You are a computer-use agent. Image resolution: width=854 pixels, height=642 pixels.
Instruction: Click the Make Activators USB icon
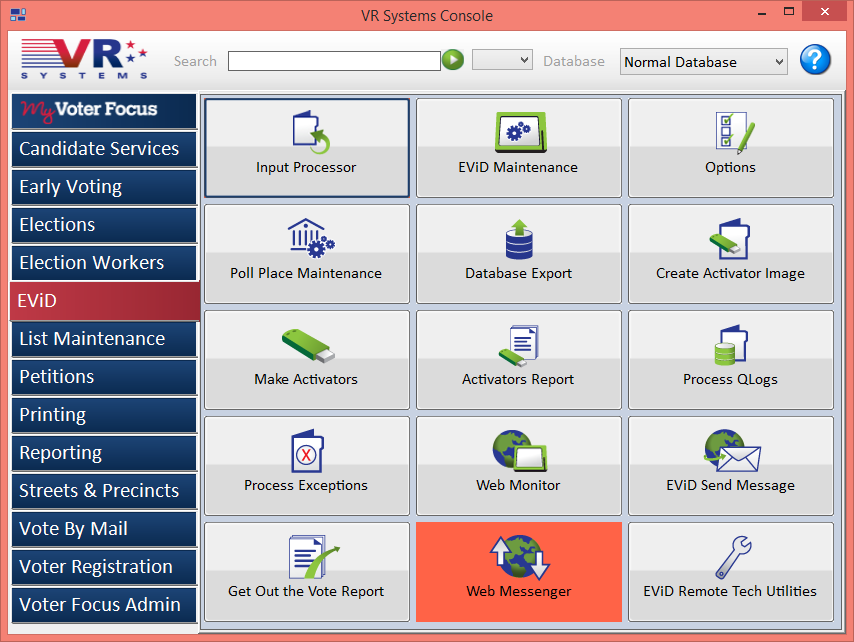pyautogui.click(x=308, y=345)
